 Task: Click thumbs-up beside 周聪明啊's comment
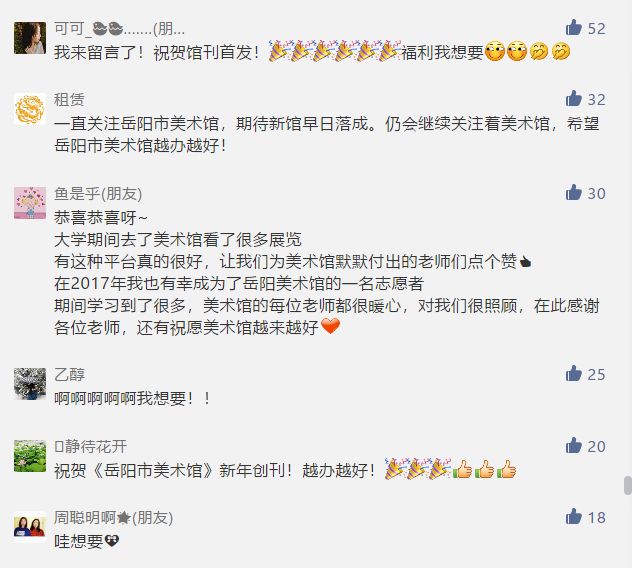[x=573, y=517]
